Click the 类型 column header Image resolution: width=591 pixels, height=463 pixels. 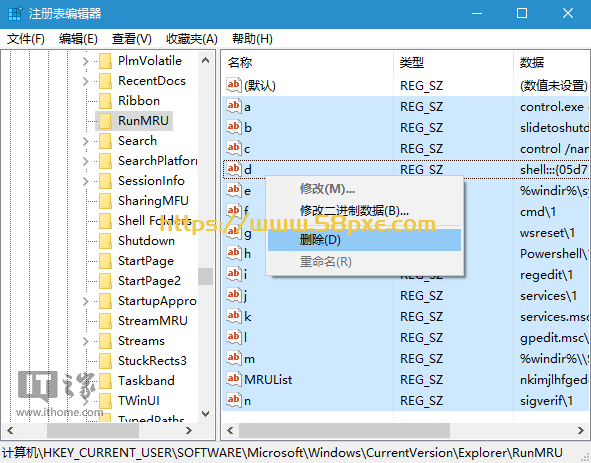(x=453, y=63)
